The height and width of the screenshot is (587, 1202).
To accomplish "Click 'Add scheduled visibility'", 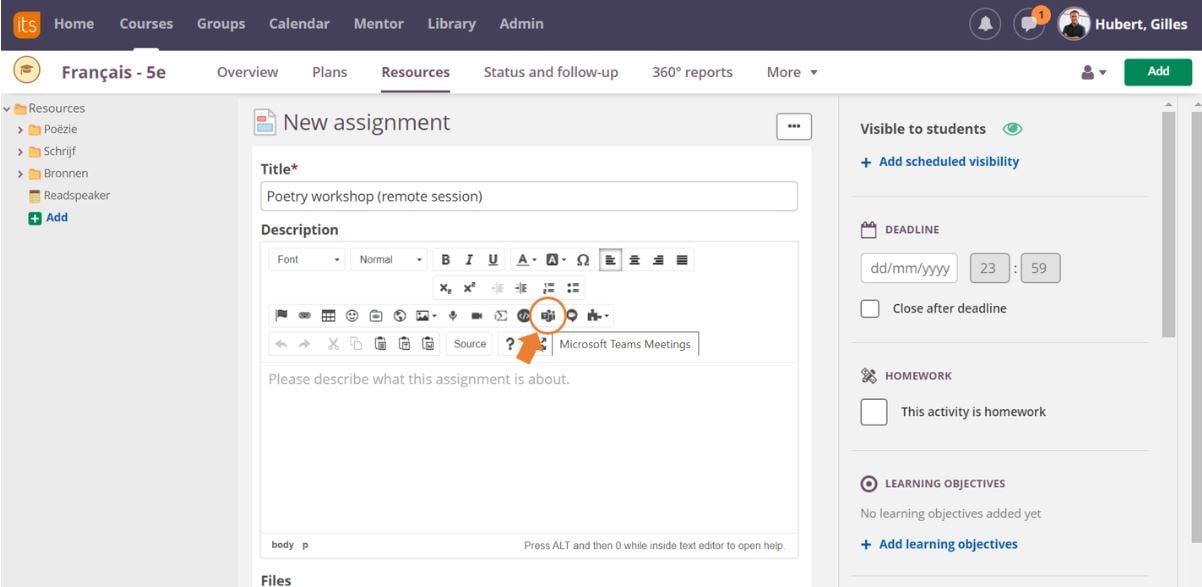I will (946, 161).
